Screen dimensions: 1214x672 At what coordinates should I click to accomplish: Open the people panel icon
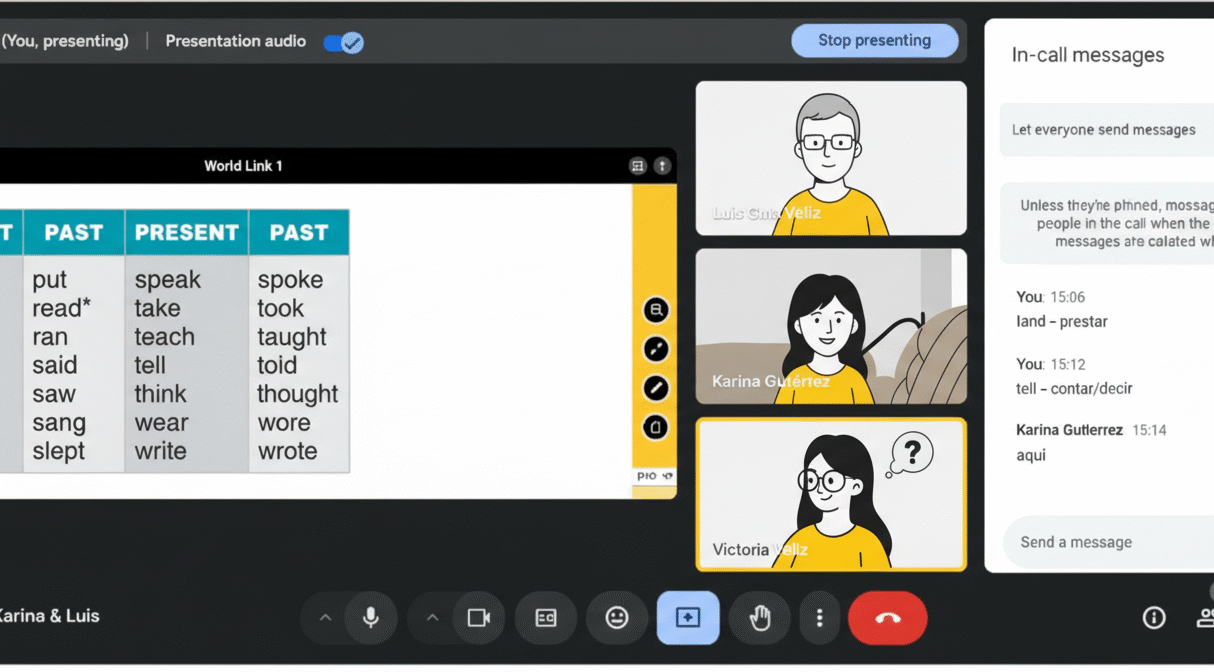1205,618
